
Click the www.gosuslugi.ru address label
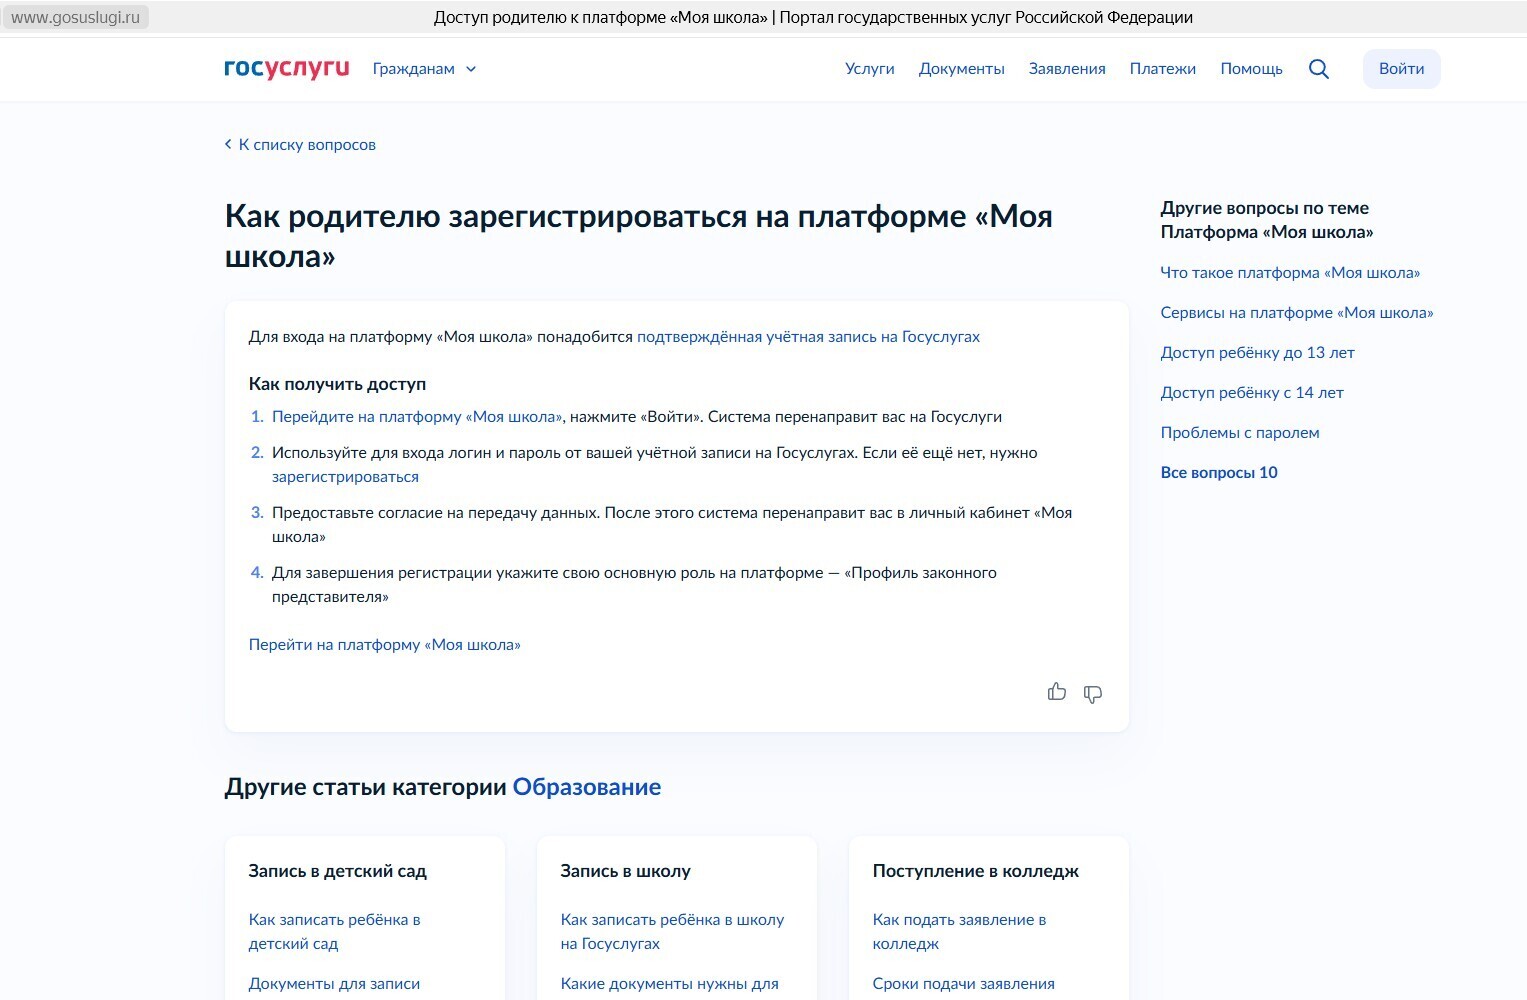point(75,17)
